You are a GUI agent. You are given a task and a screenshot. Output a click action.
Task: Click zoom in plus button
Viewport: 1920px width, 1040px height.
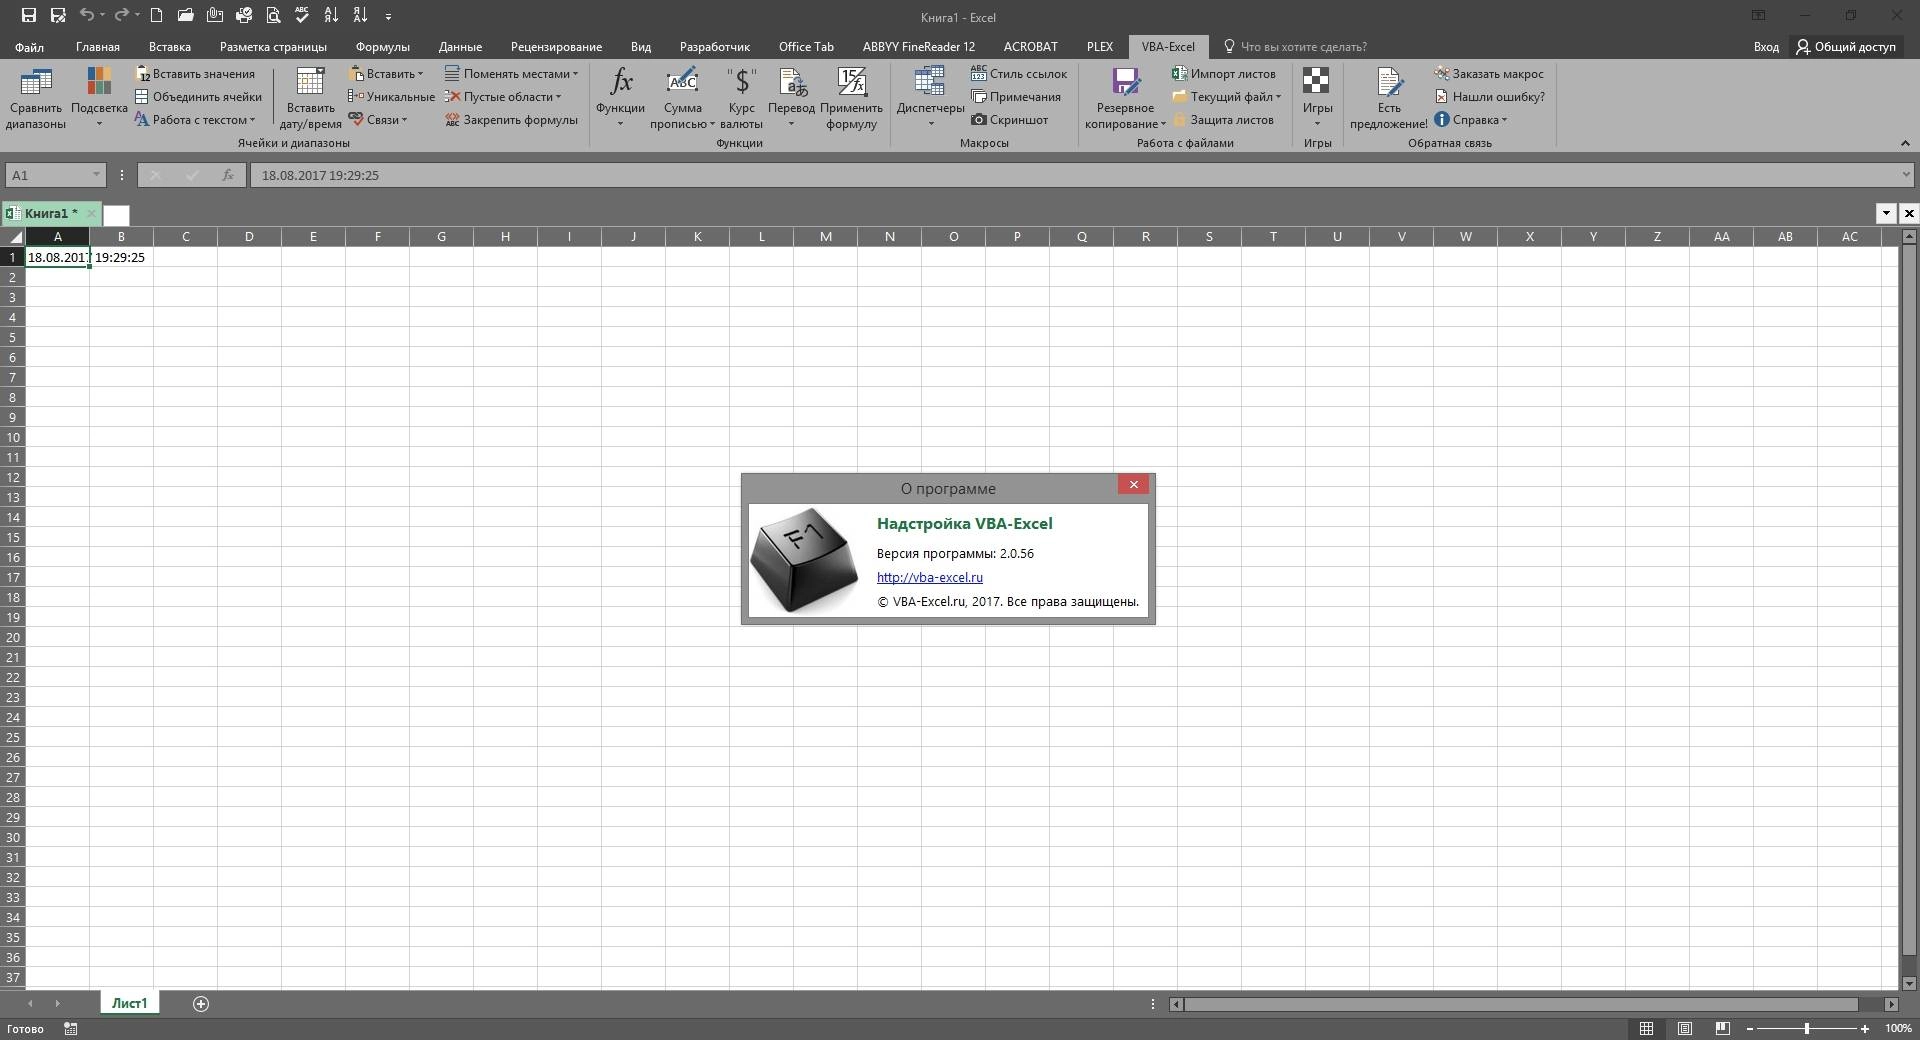coord(1865,1028)
